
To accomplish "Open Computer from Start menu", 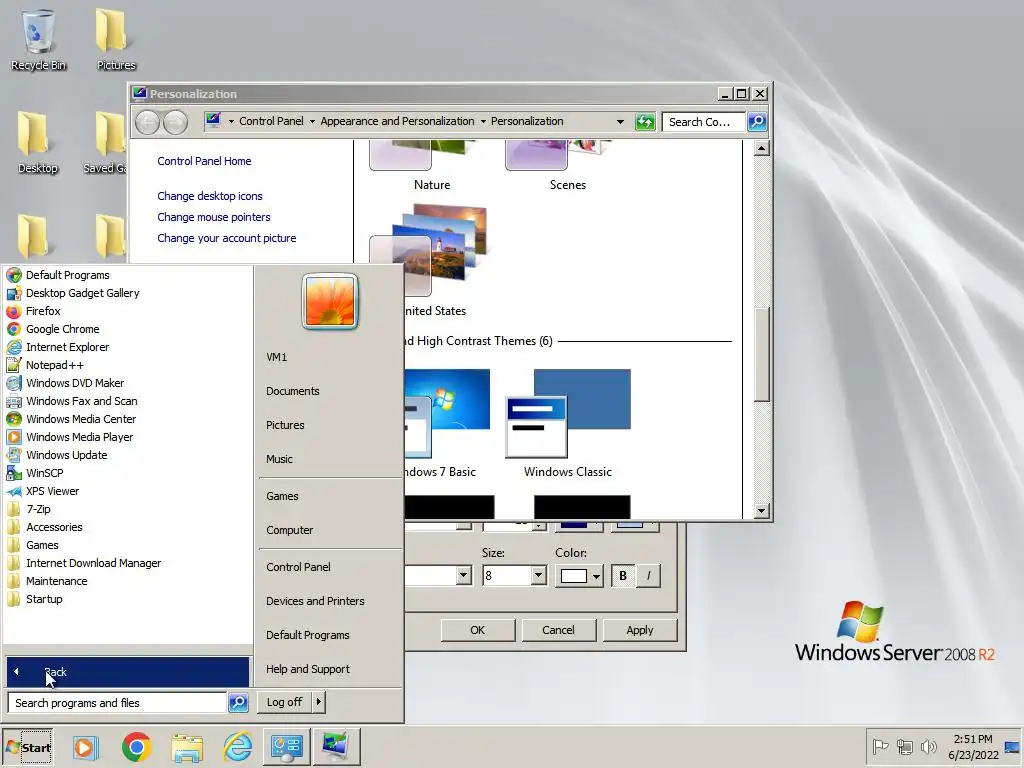I will [289, 530].
